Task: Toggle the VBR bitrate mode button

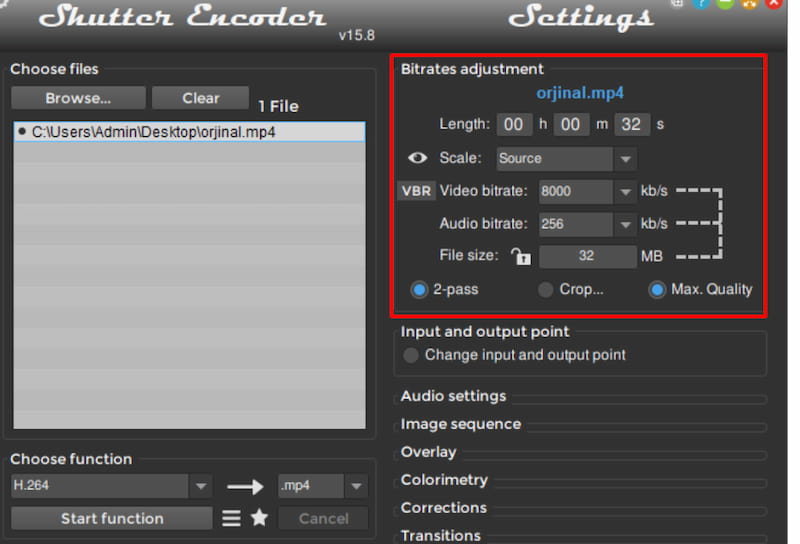Action: click(416, 191)
